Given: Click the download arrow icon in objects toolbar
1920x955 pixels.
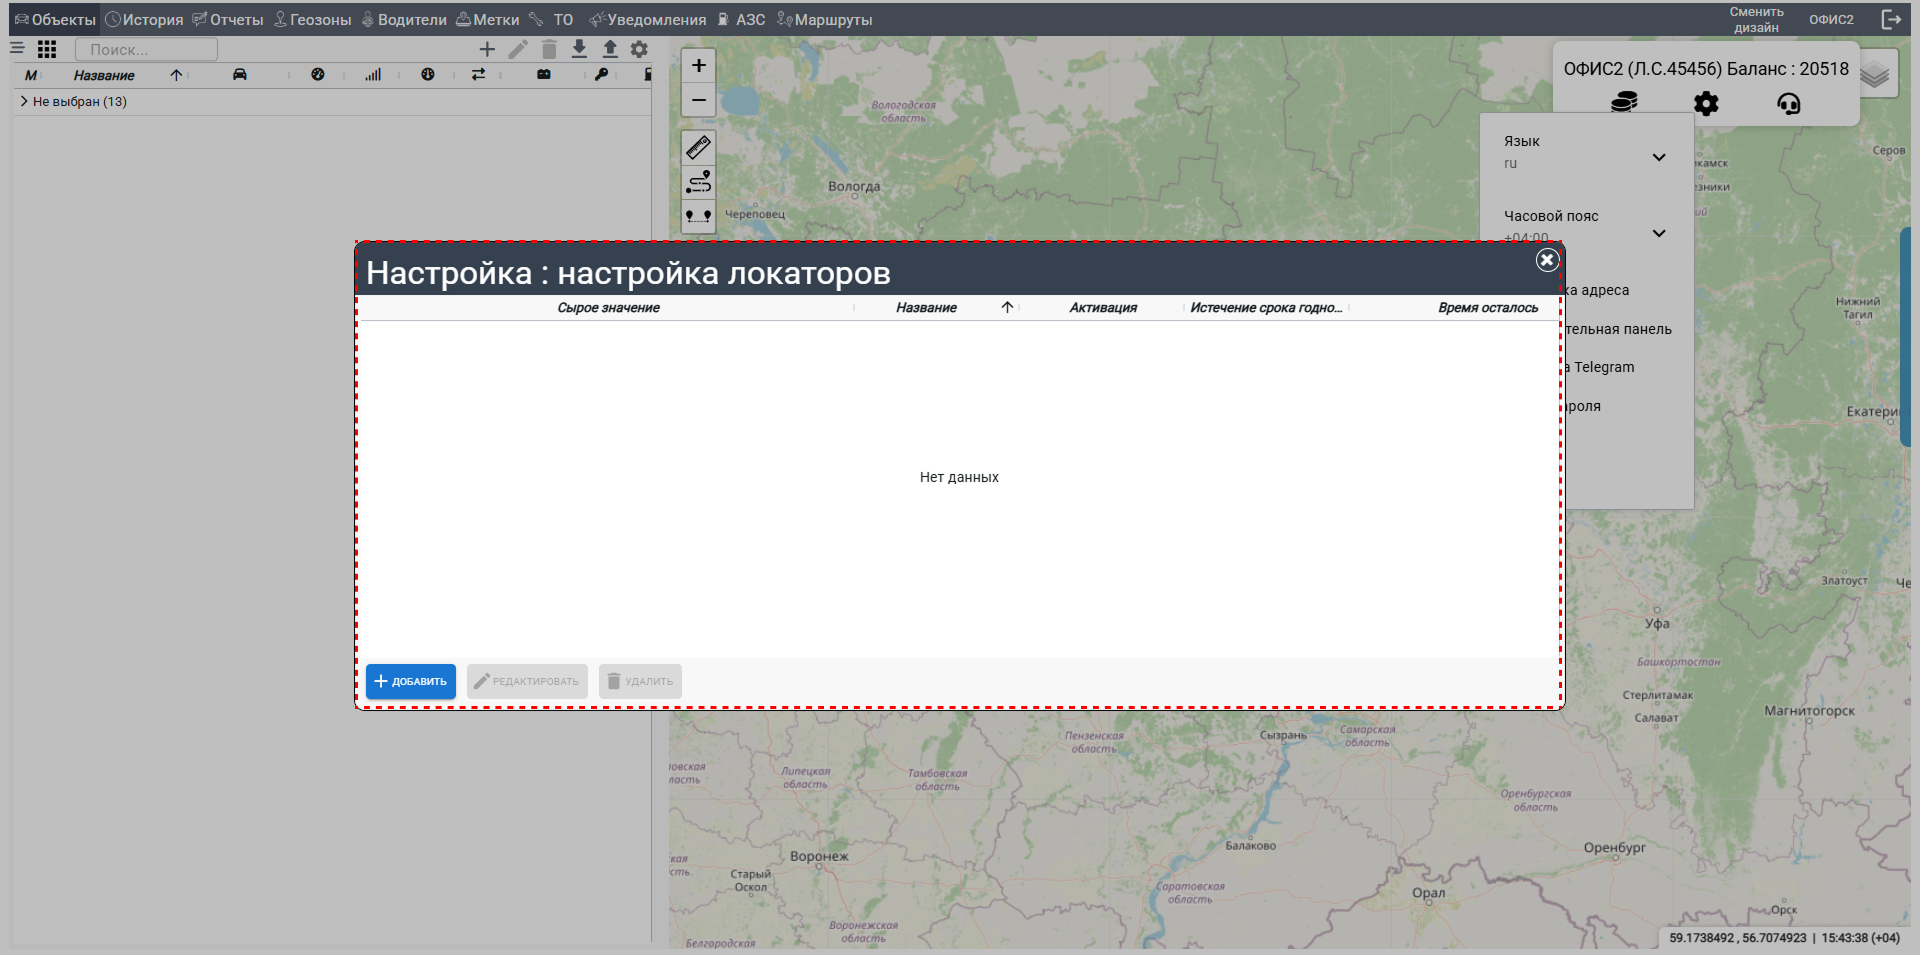Looking at the screenshot, I should [579, 49].
